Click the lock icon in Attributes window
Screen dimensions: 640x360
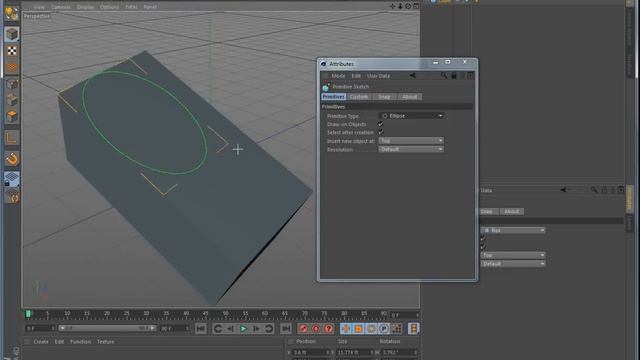(453, 76)
